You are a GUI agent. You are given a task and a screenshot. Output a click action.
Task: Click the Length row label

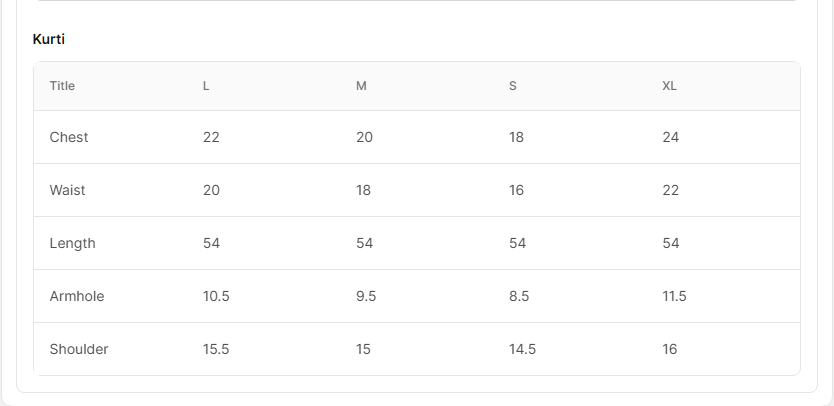[72, 243]
